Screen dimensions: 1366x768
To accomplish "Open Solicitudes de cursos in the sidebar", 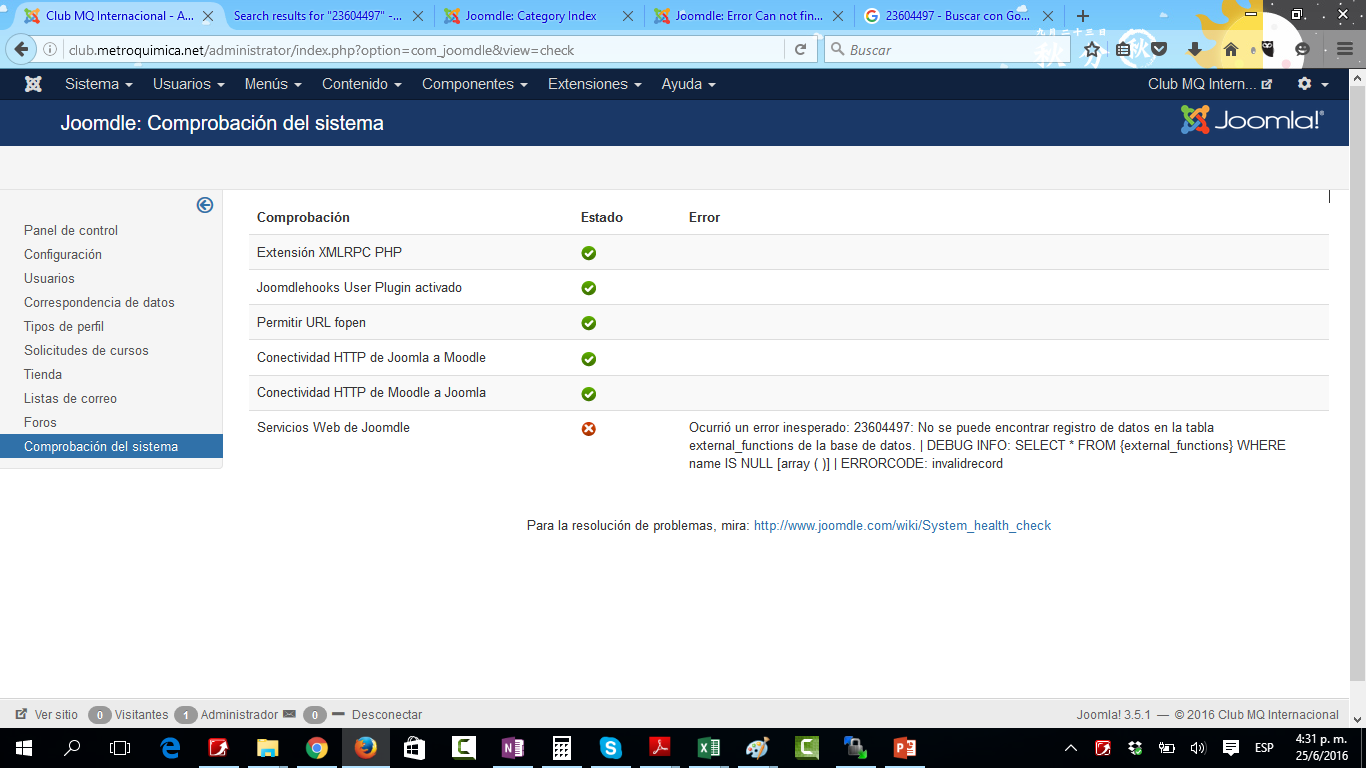I will (x=86, y=350).
